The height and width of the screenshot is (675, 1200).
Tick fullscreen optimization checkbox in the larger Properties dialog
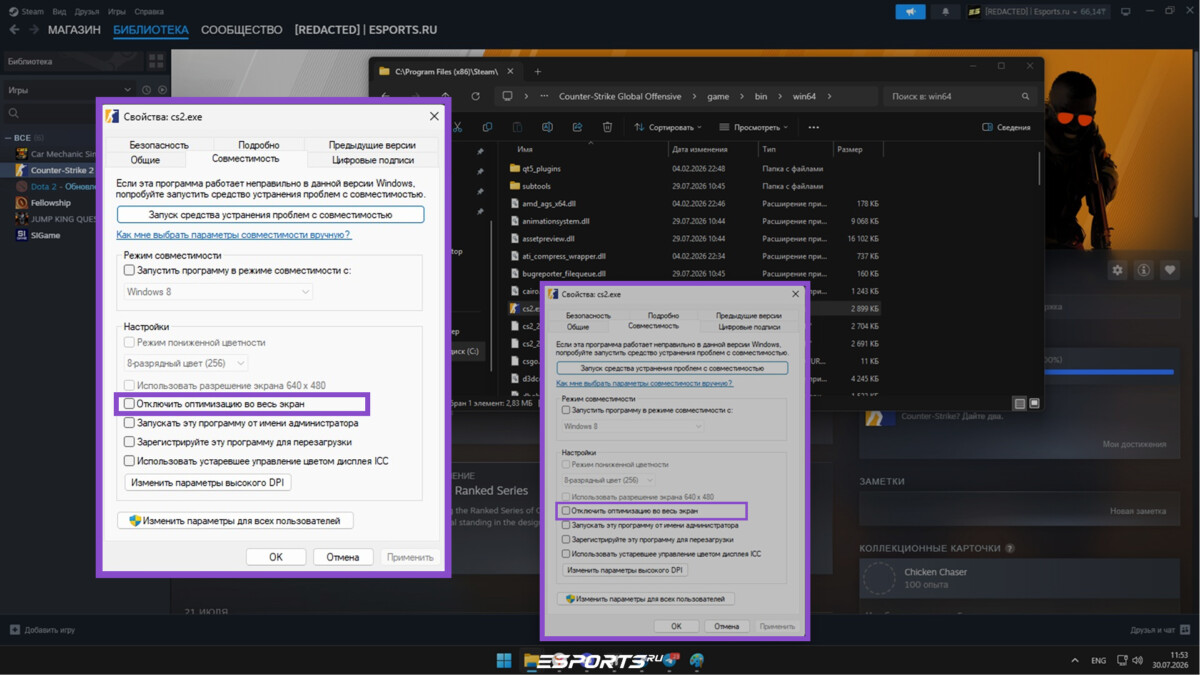[x=129, y=404]
